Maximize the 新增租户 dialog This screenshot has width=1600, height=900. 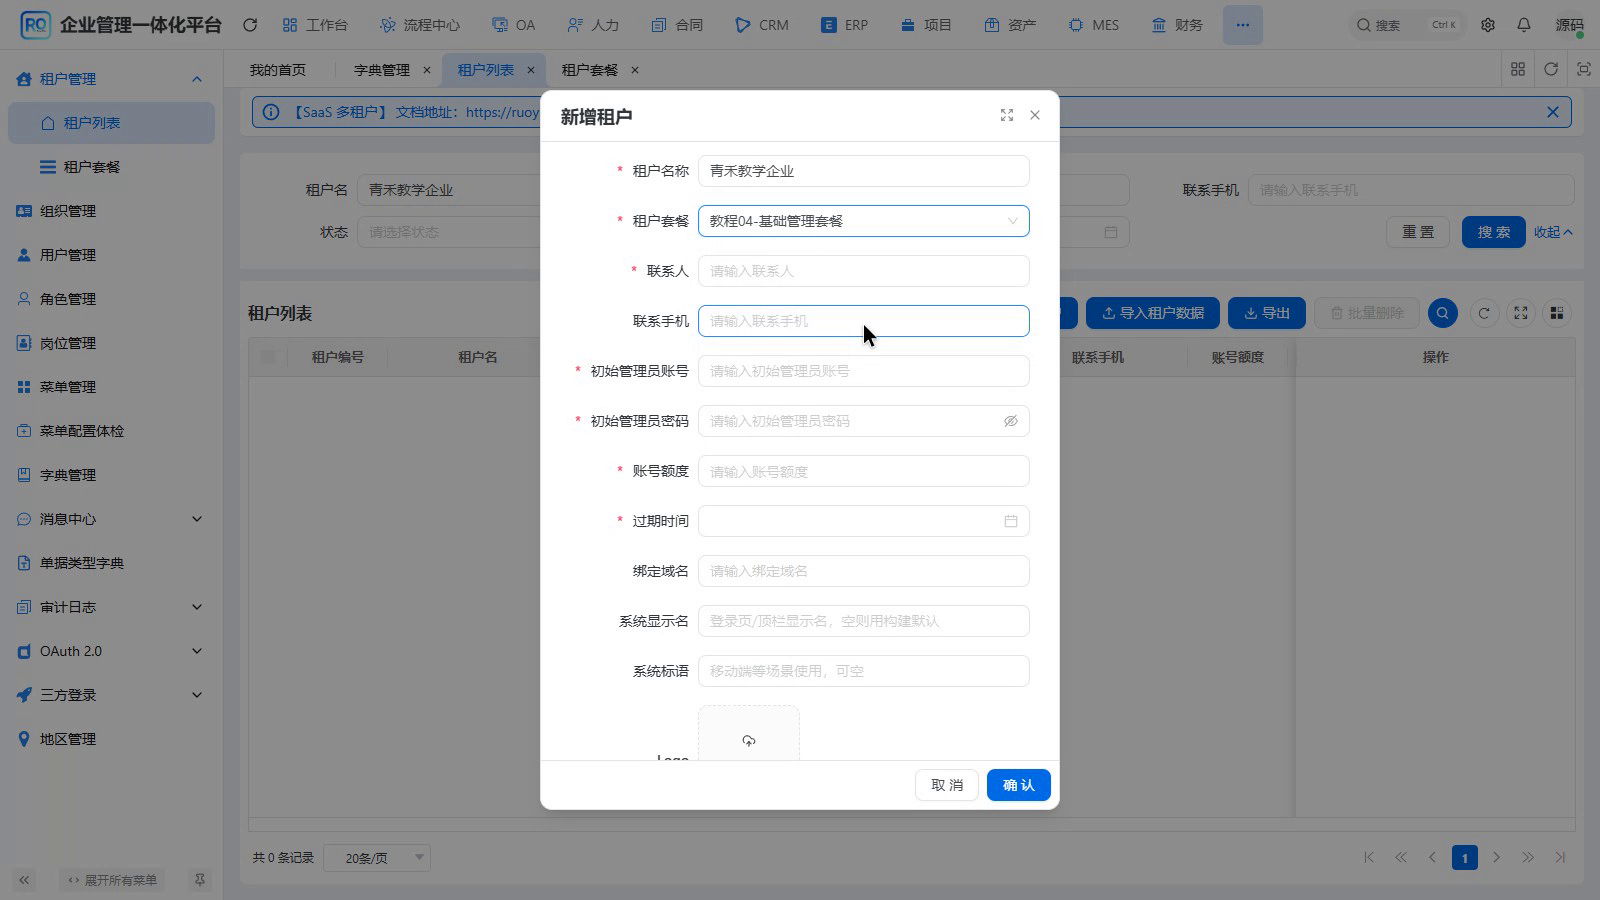click(x=1007, y=115)
